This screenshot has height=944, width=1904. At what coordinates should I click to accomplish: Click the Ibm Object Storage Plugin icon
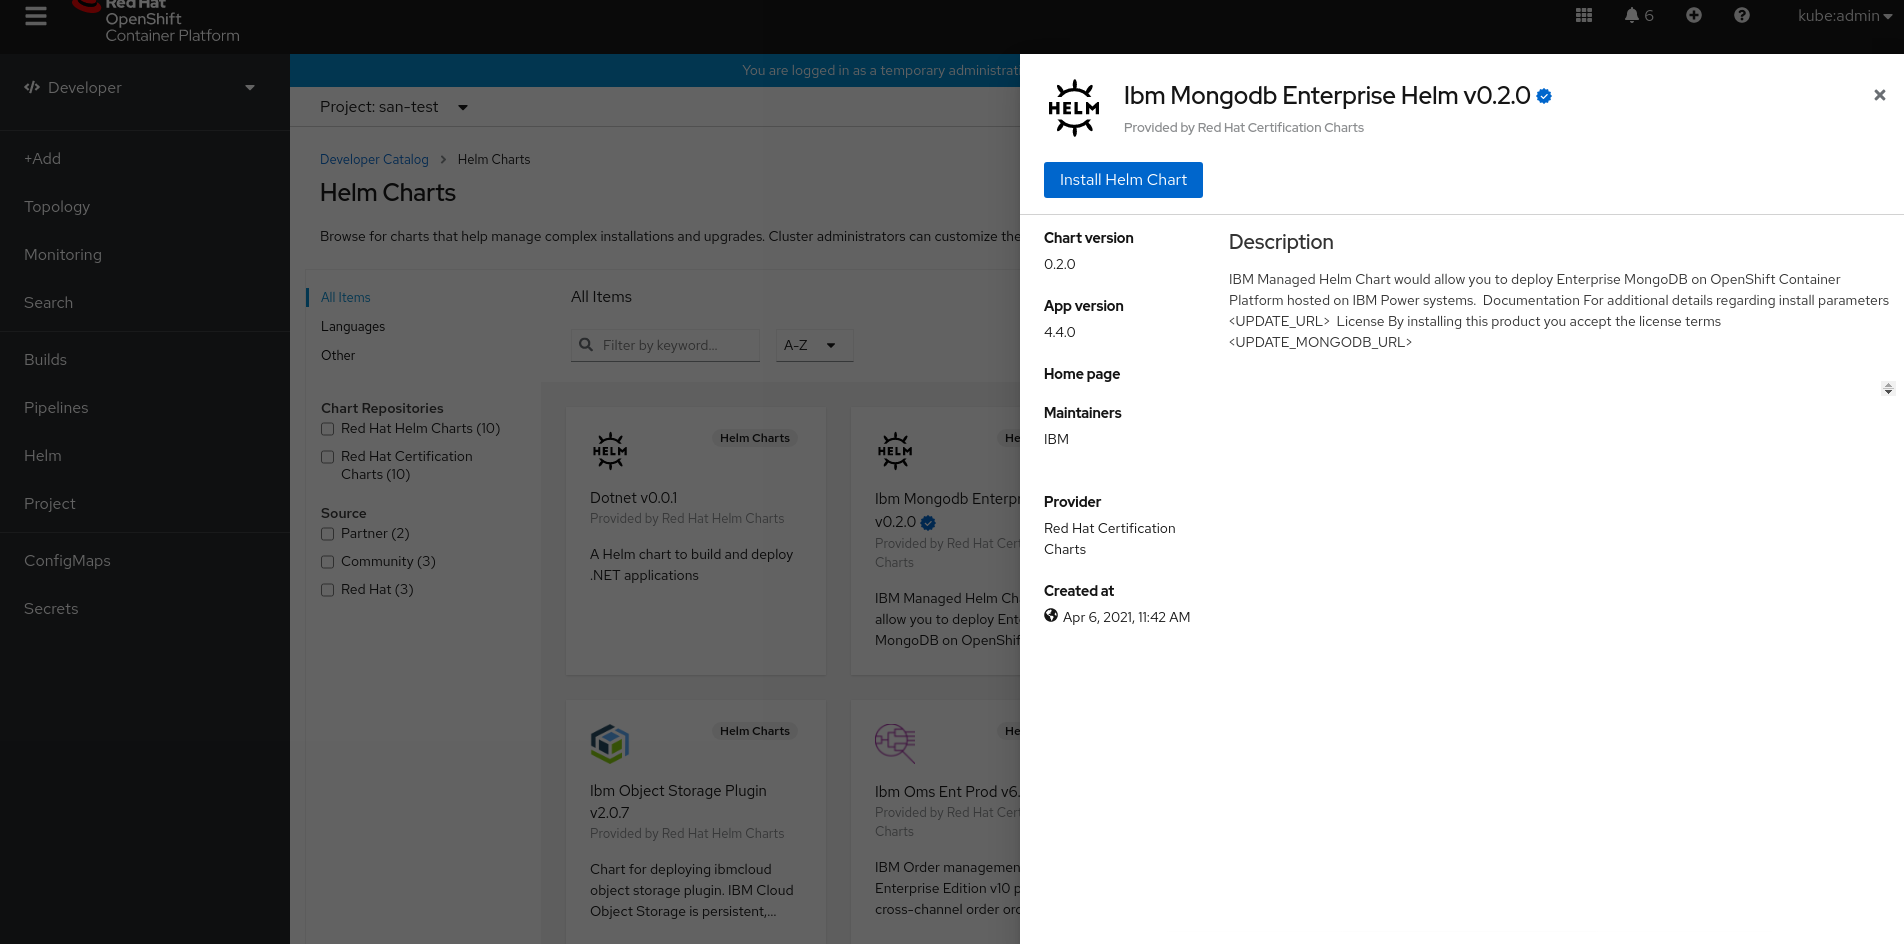(x=610, y=744)
